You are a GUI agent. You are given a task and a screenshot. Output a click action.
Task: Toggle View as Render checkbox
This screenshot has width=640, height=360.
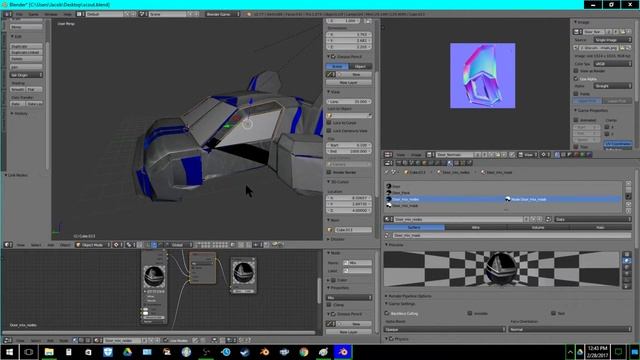(576, 71)
